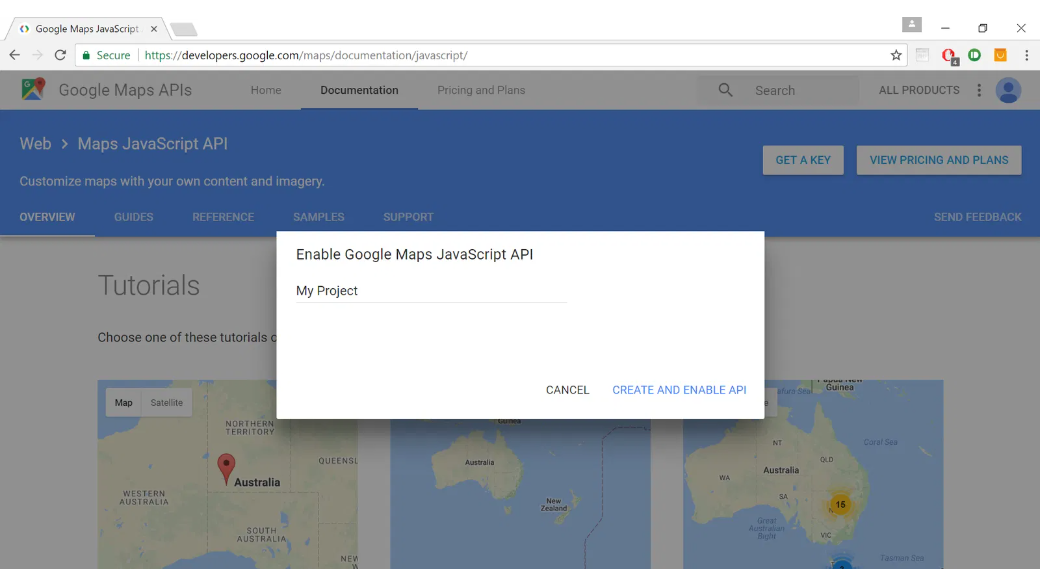
Task: Open the My Project selector field
Action: tap(431, 291)
